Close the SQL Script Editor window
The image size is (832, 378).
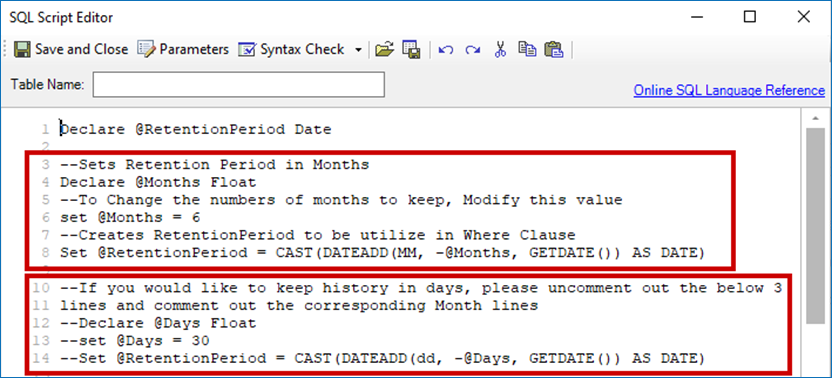(x=803, y=18)
